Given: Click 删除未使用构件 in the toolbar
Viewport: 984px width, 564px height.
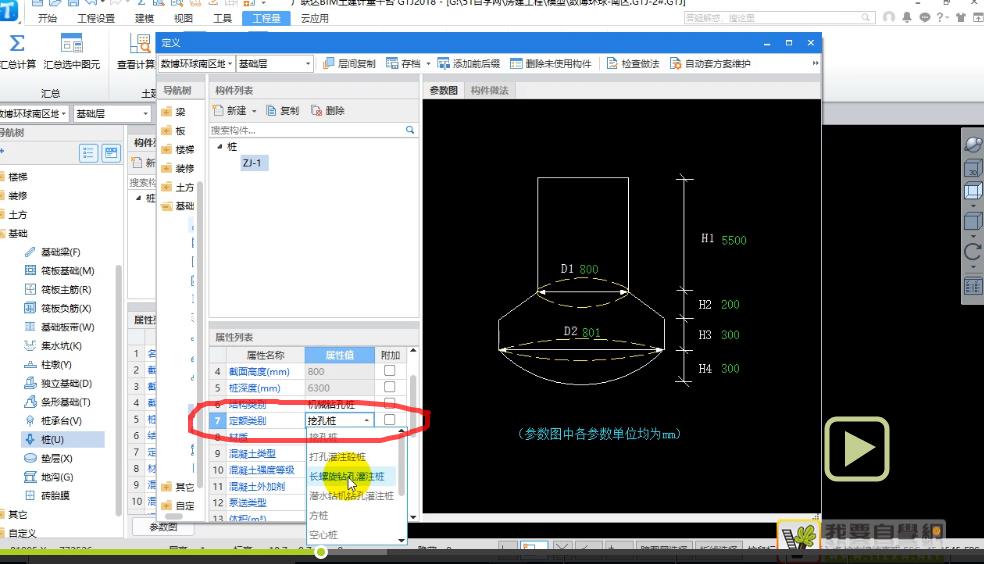Looking at the screenshot, I should (550, 63).
